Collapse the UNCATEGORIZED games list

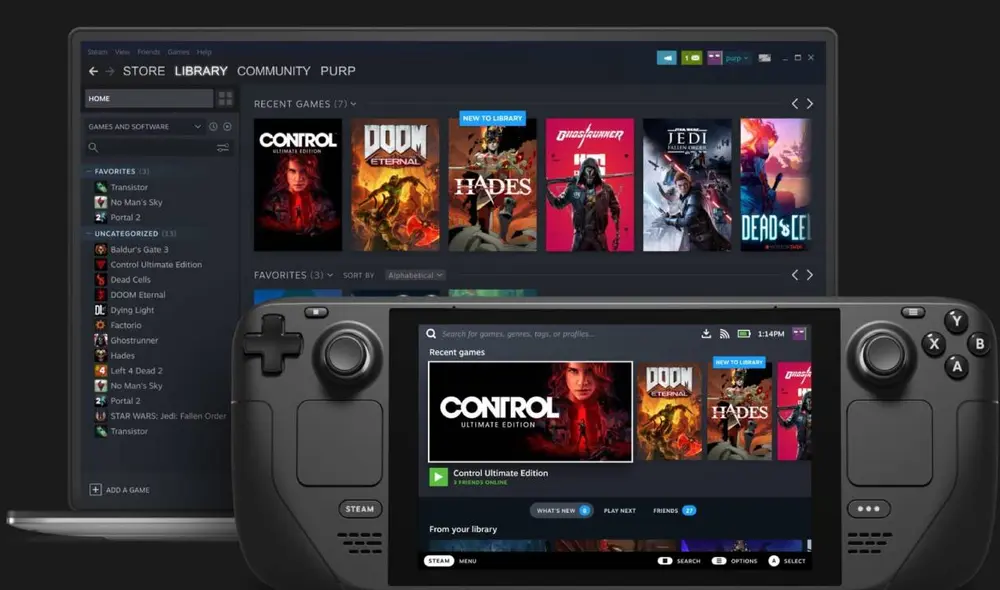coord(91,233)
